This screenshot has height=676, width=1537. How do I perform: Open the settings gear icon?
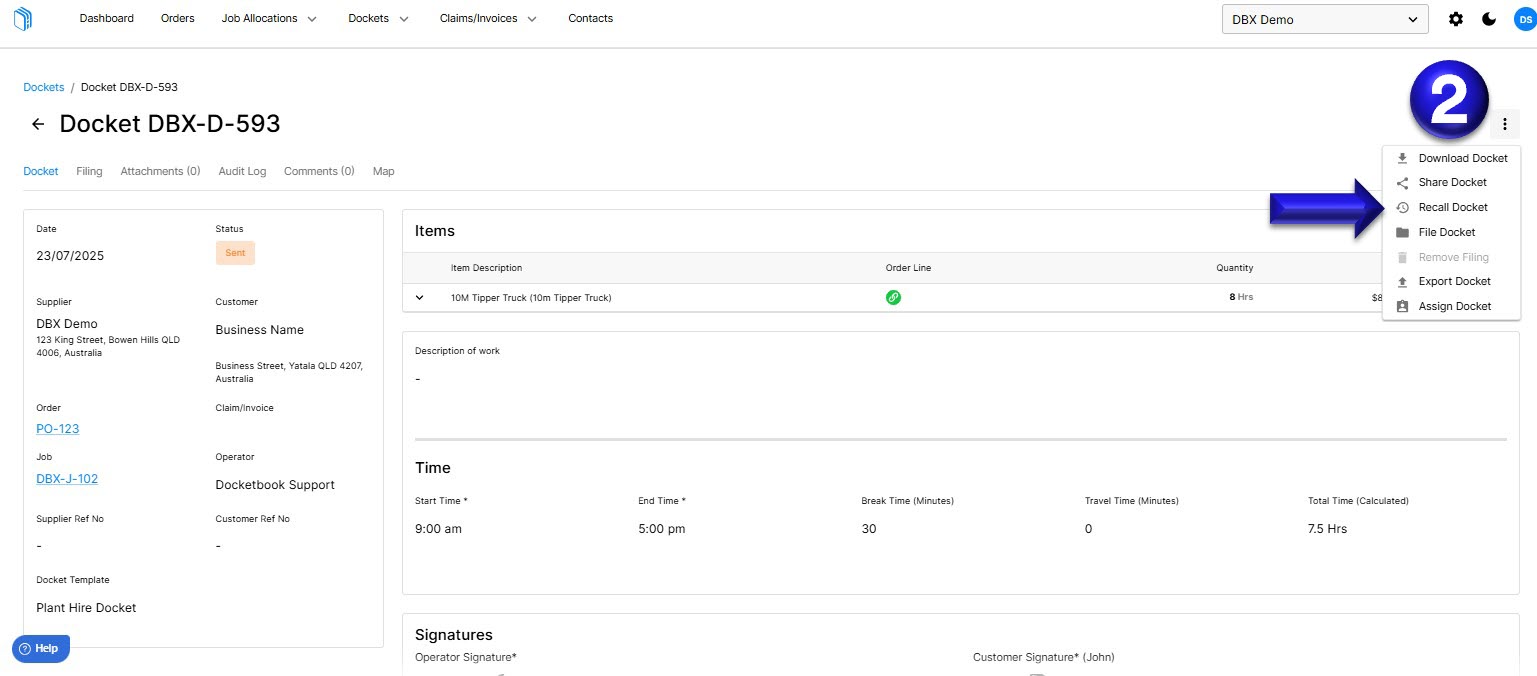pos(1456,19)
